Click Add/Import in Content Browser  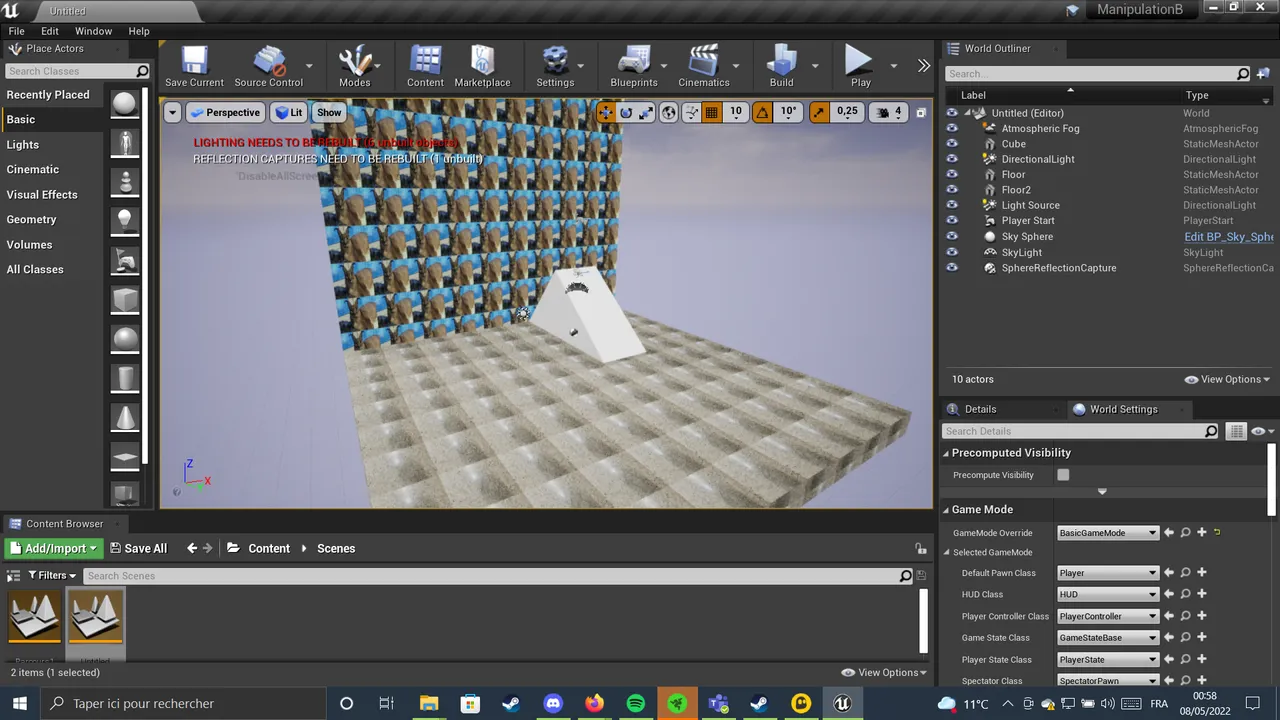click(53, 548)
